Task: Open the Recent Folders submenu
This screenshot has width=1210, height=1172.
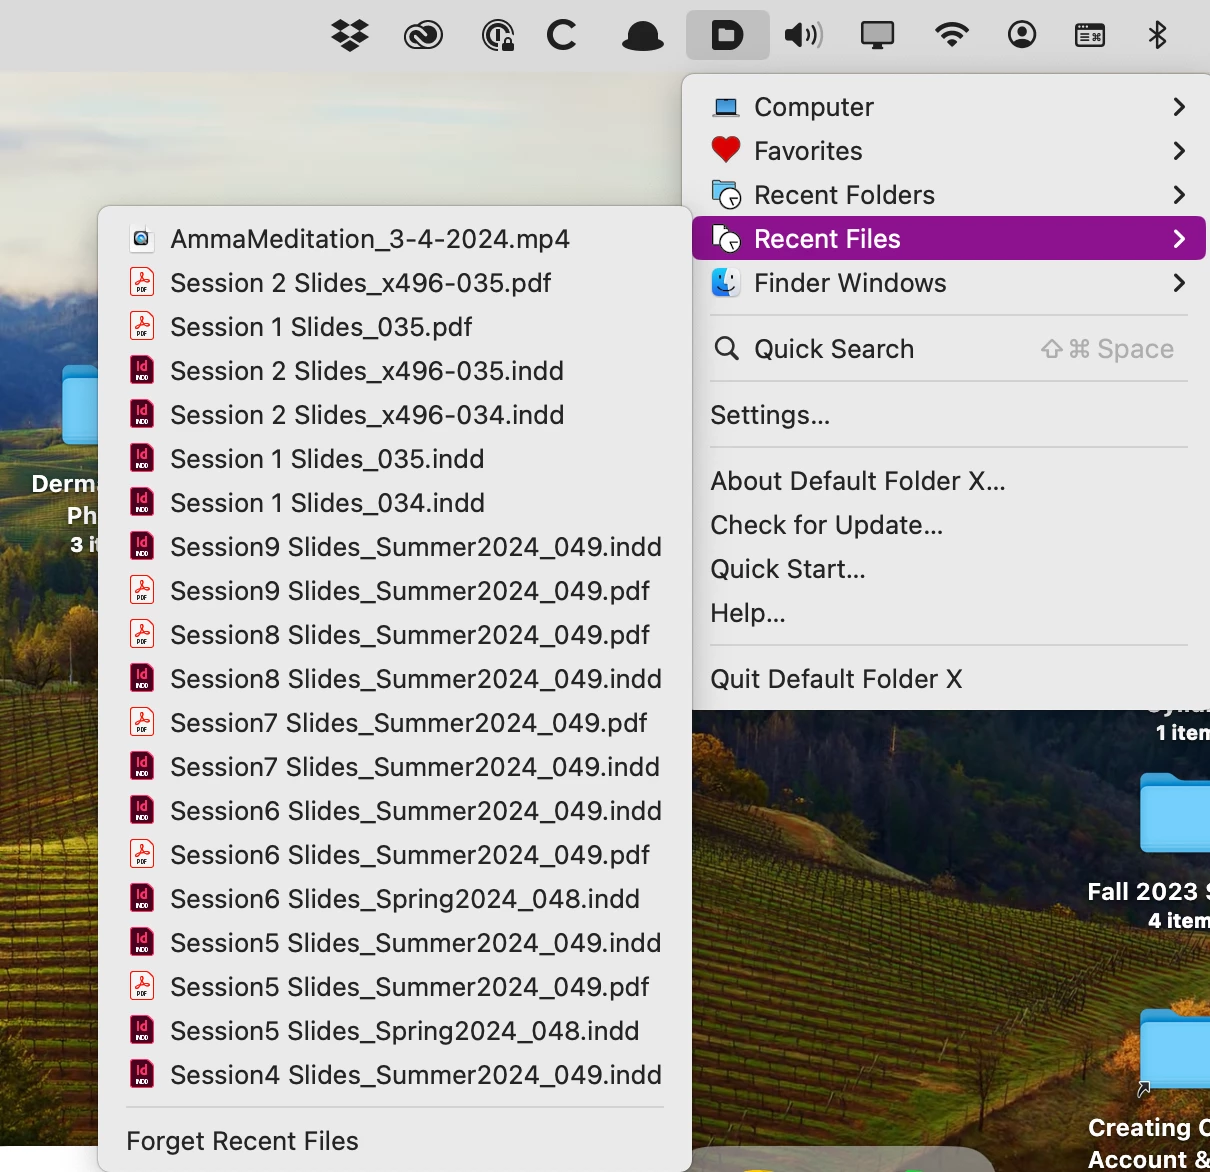Action: tap(948, 195)
